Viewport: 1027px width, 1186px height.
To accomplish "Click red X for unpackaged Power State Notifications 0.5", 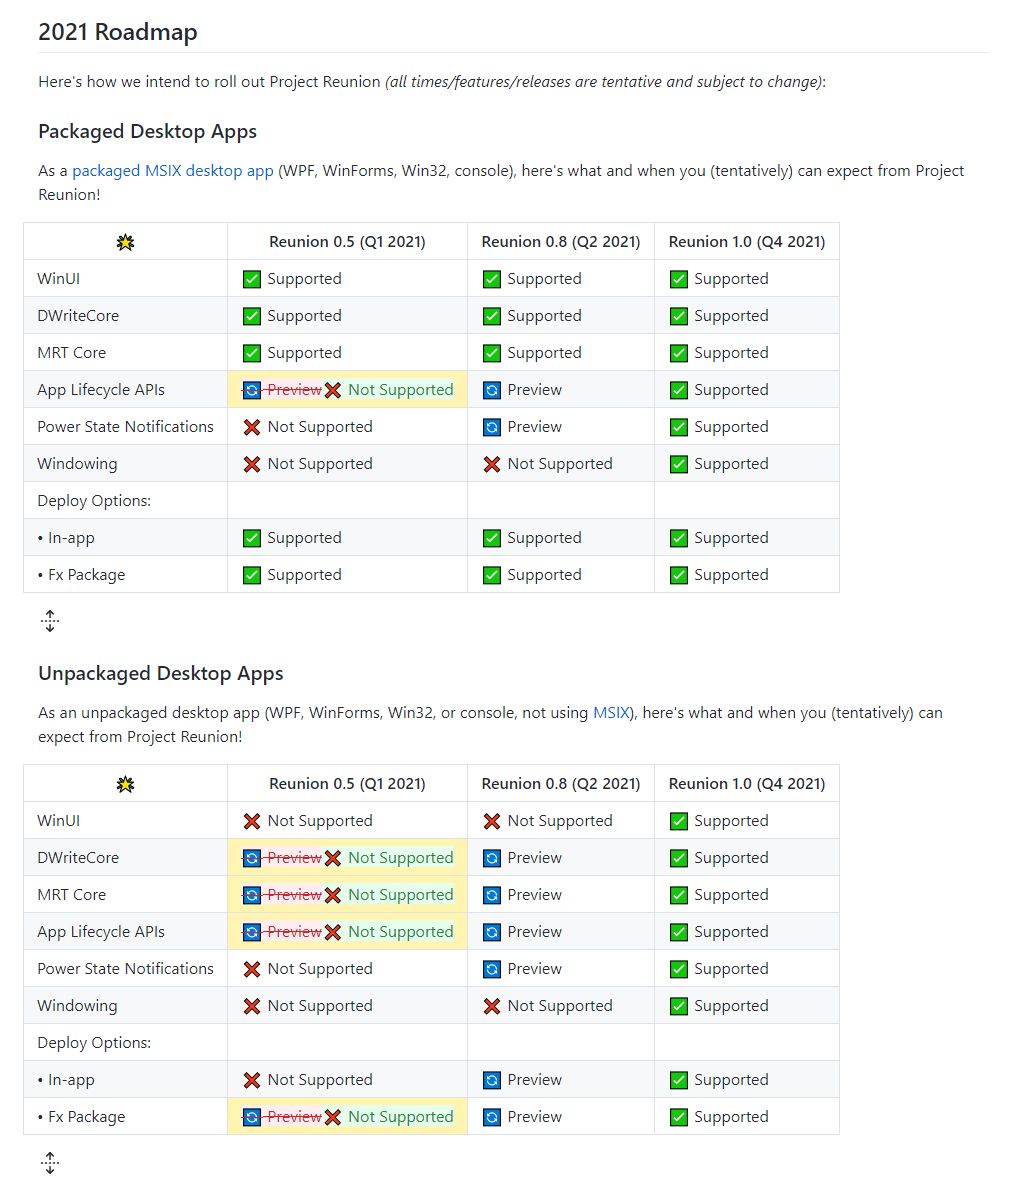I will pyautogui.click(x=252, y=970).
